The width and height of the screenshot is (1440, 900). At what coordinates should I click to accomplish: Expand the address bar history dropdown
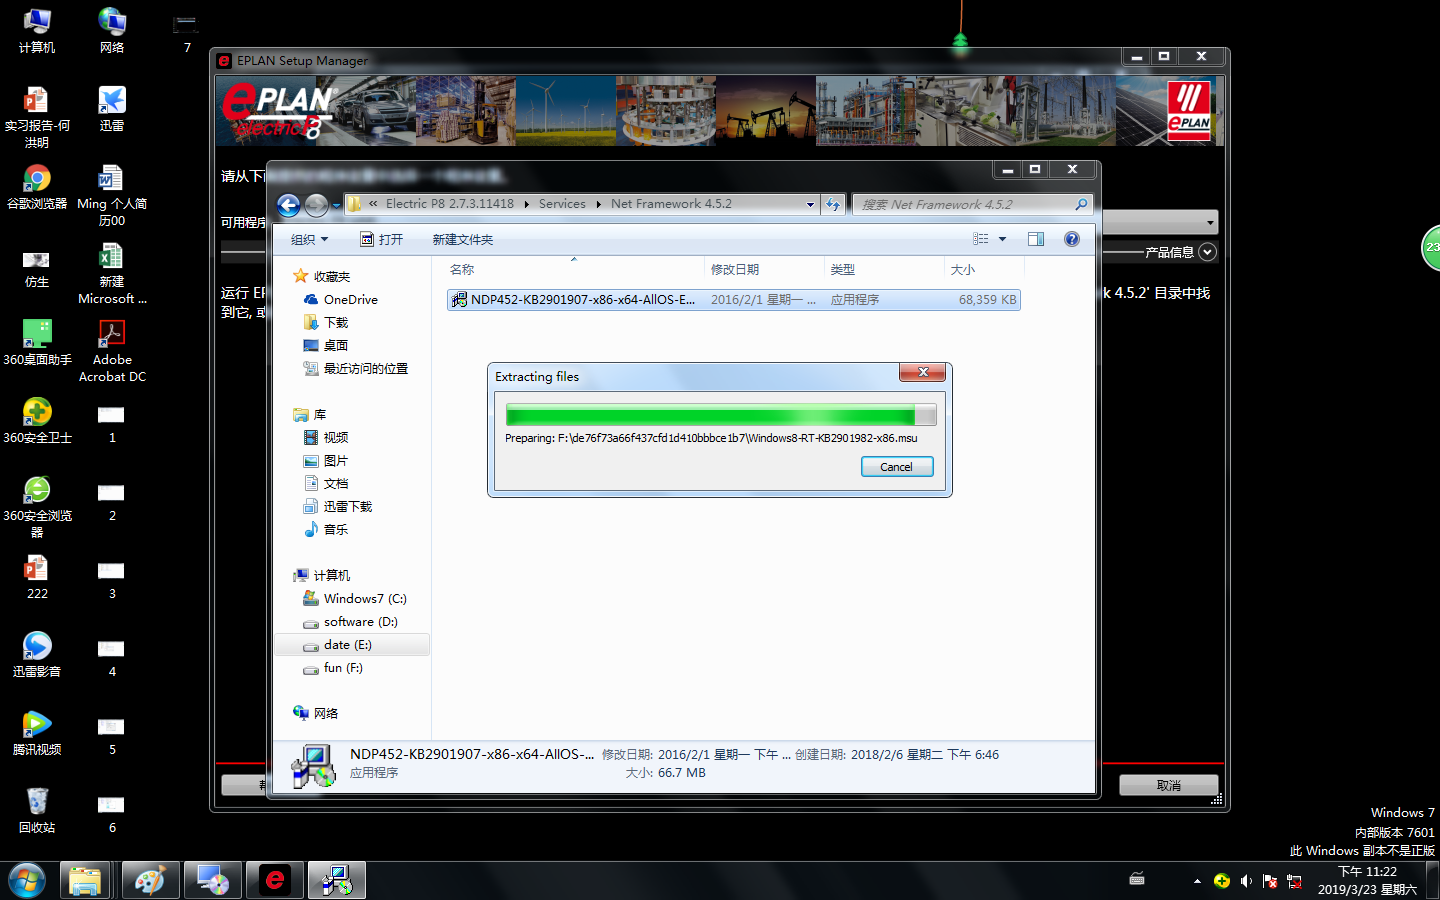(x=810, y=204)
